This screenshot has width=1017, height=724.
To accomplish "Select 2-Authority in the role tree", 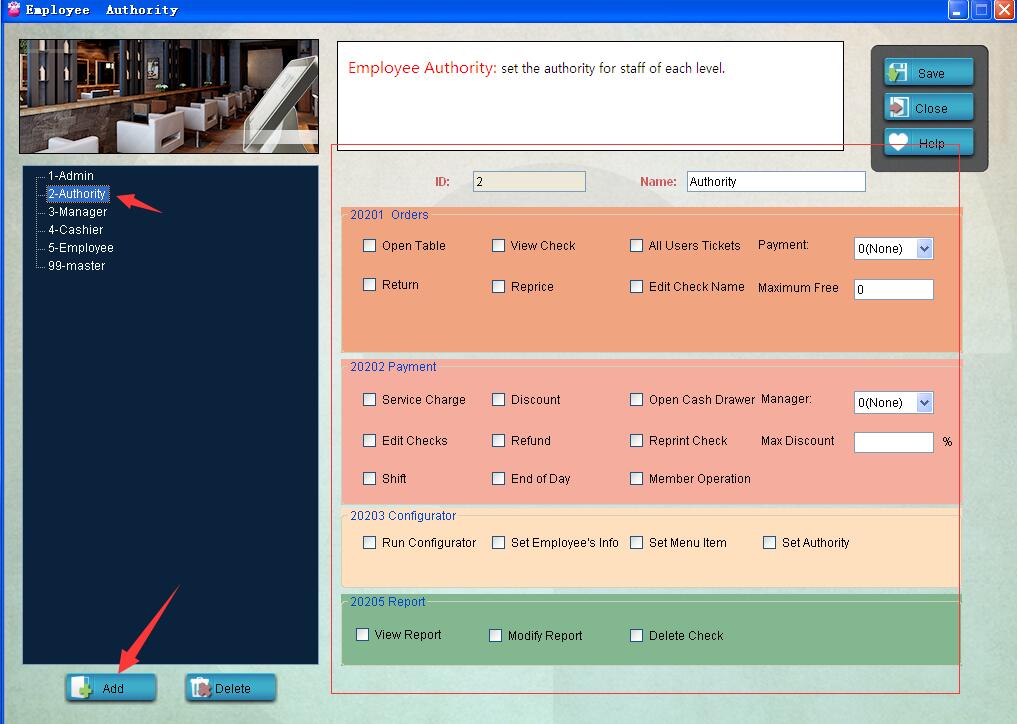I will tap(77, 193).
